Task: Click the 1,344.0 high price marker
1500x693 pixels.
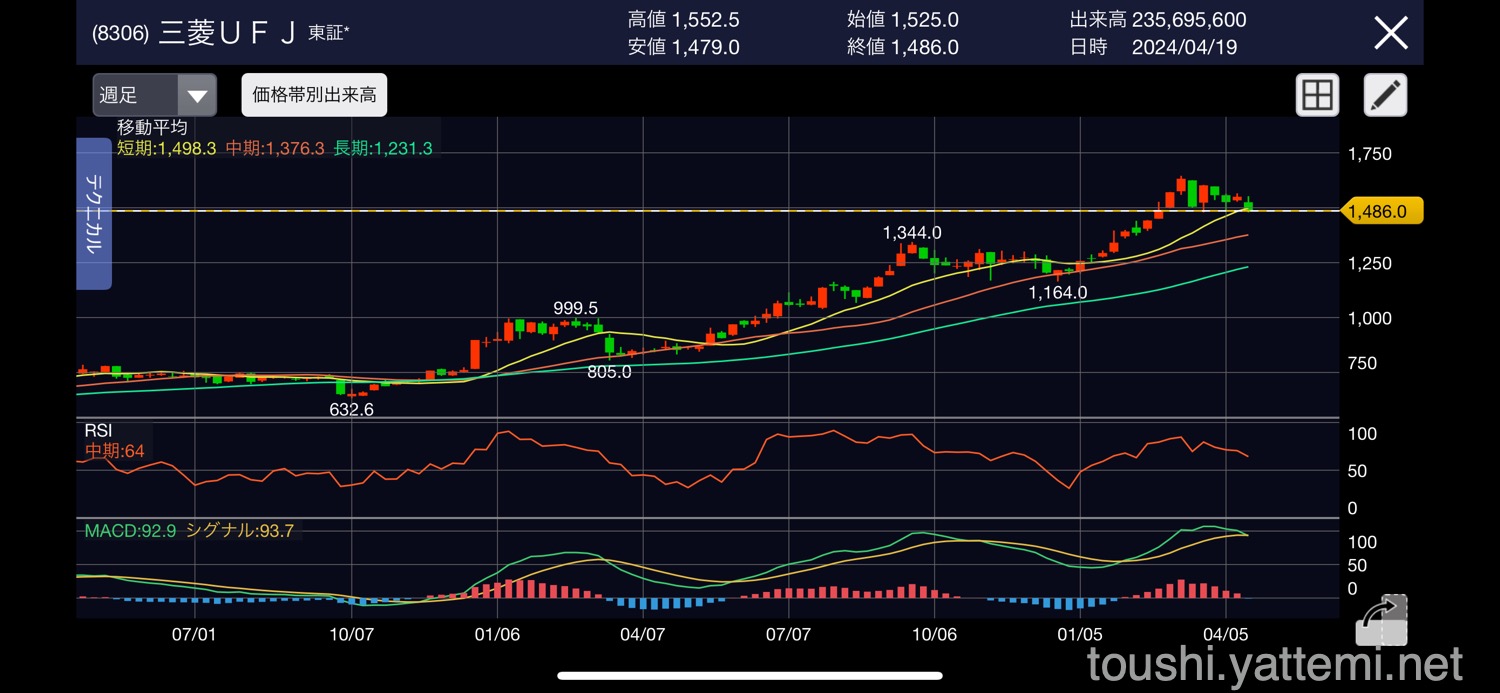Action: pos(911,233)
